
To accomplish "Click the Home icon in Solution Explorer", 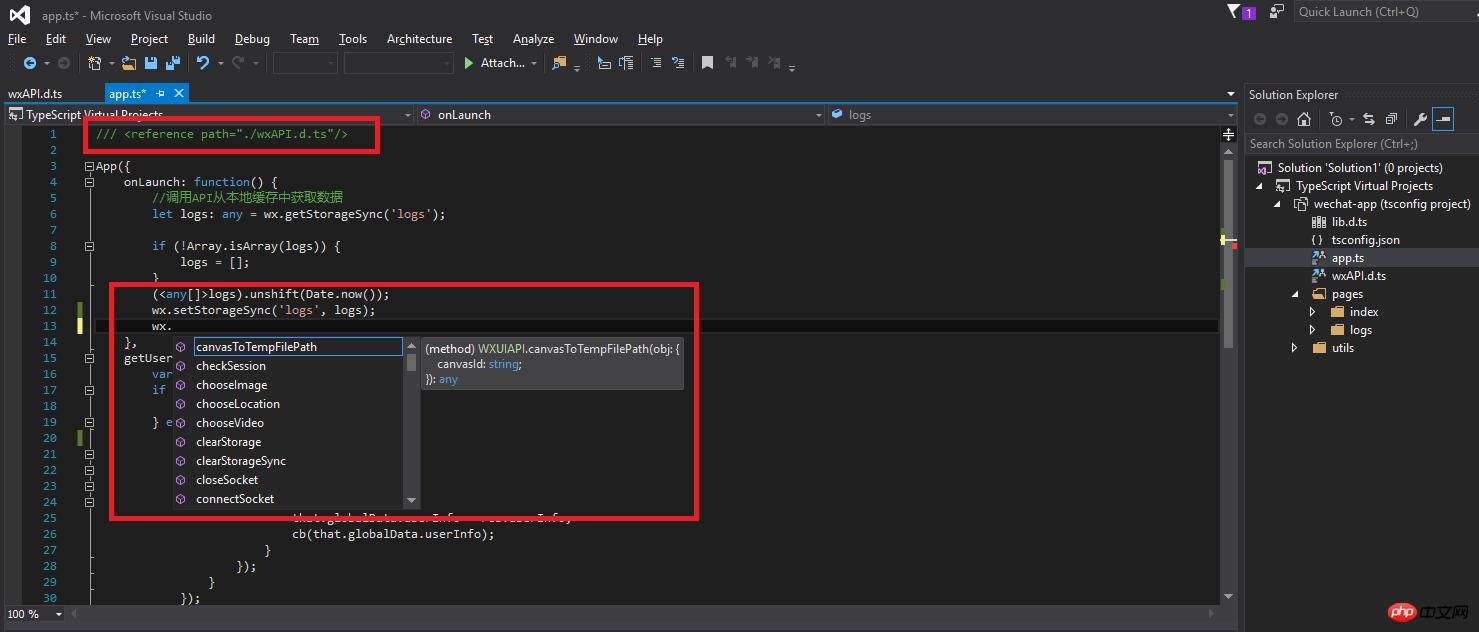I will click(1304, 119).
